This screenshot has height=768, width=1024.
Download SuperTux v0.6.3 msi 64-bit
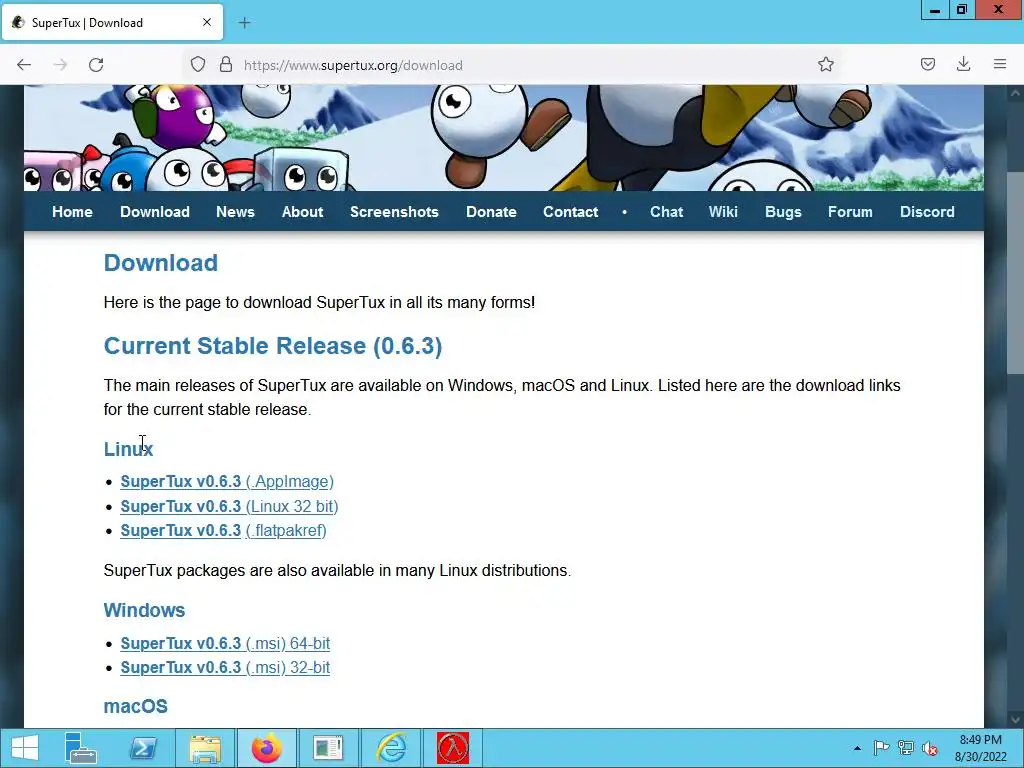pyautogui.click(x=225, y=643)
